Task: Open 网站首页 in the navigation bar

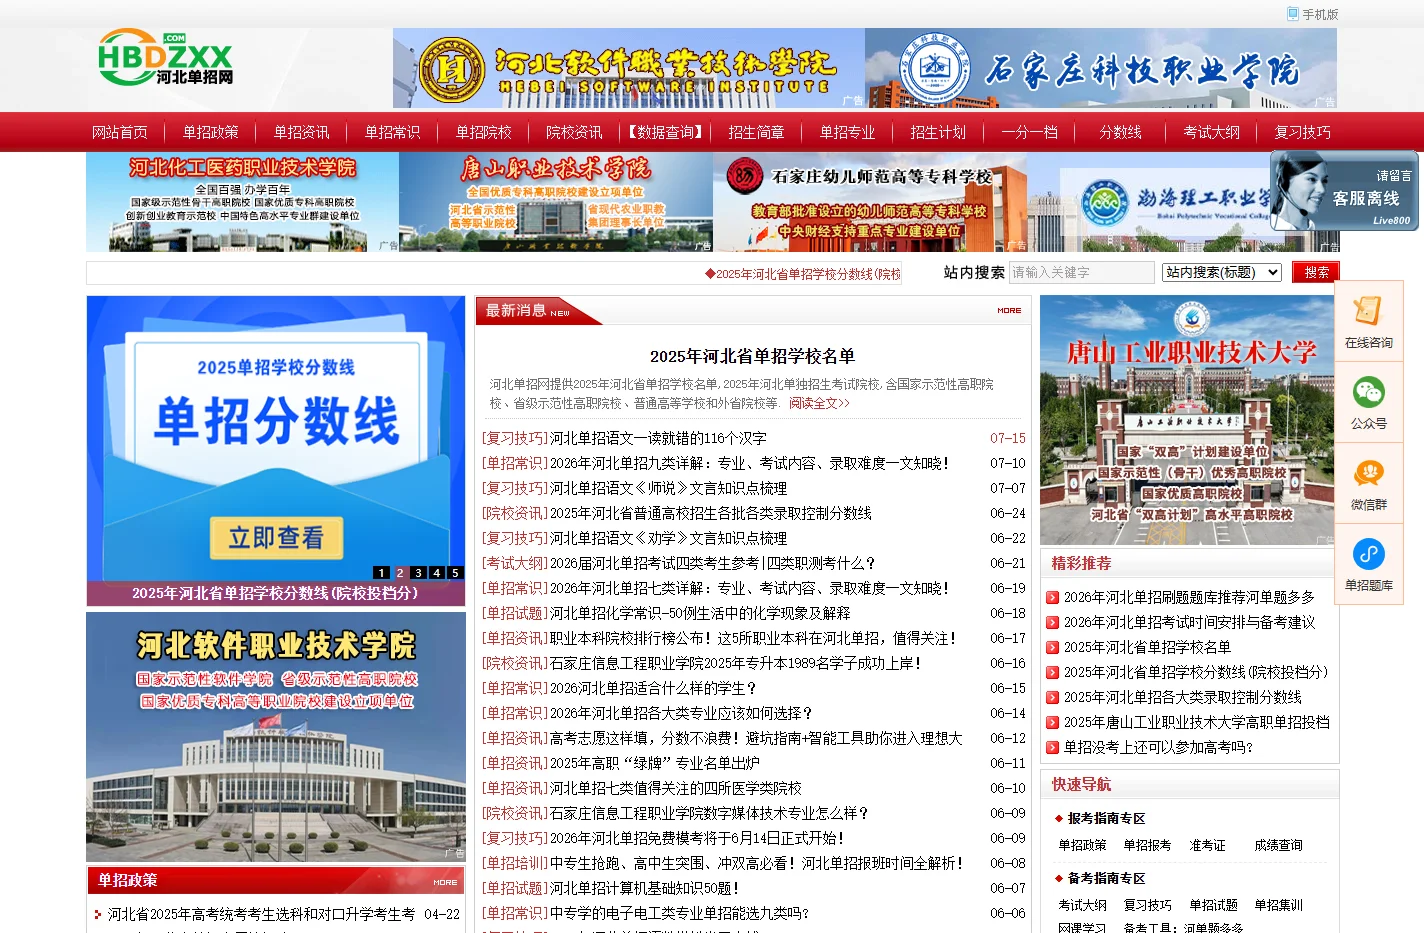Action: click(x=120, y=132)
